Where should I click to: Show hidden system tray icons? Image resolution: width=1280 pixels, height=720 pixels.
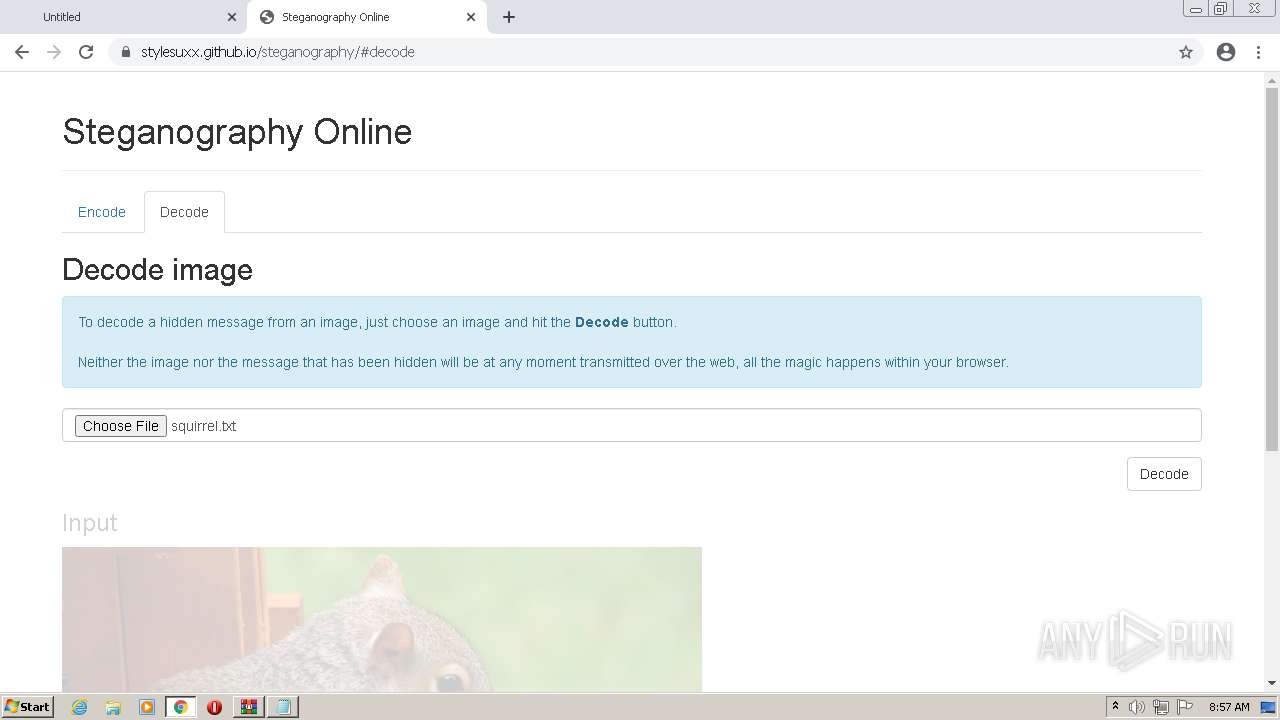pyautogui.click(x=1115, y=707)
